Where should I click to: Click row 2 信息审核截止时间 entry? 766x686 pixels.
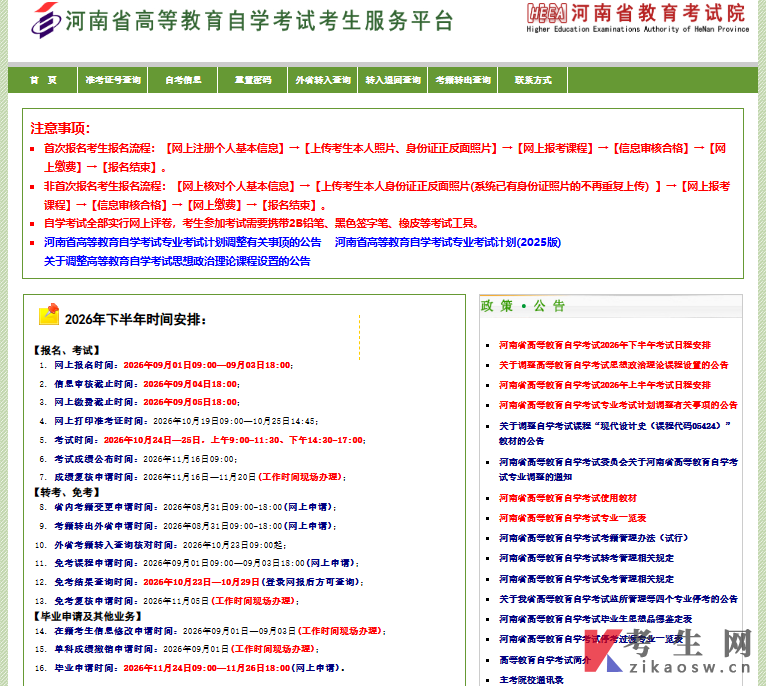[139, 385]
